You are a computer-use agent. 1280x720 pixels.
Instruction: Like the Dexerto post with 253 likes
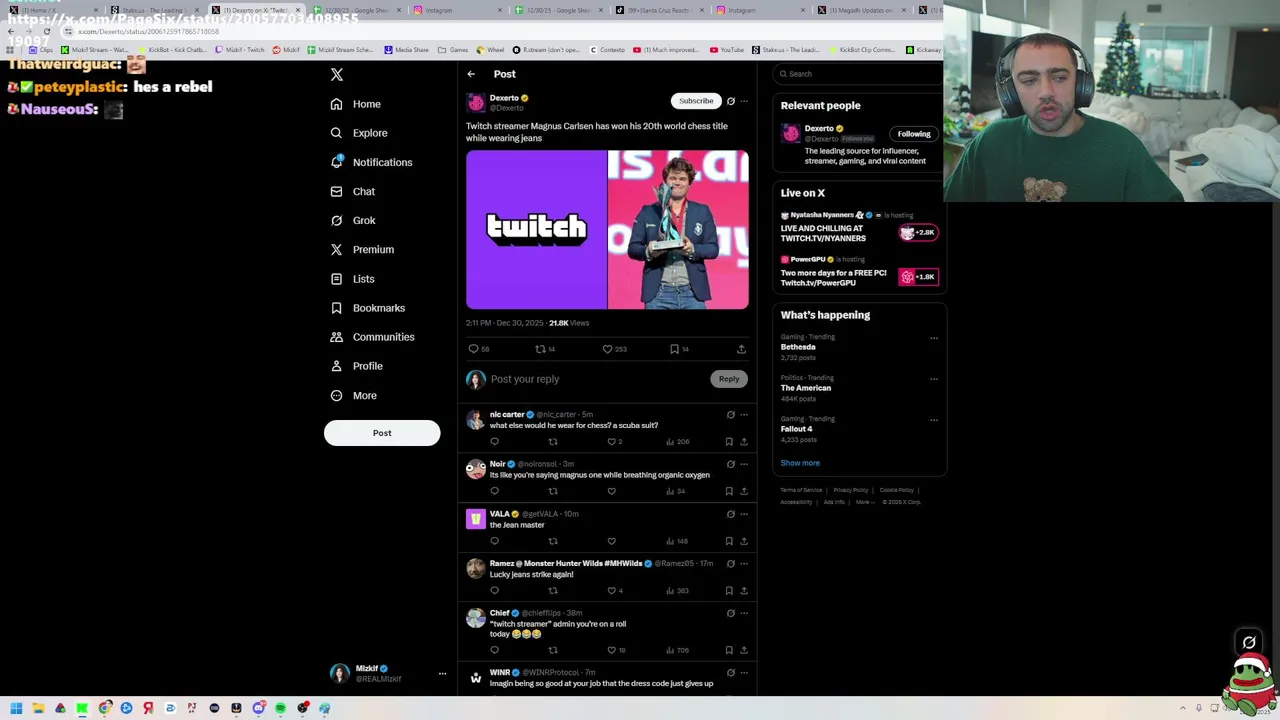coord(614,349)
